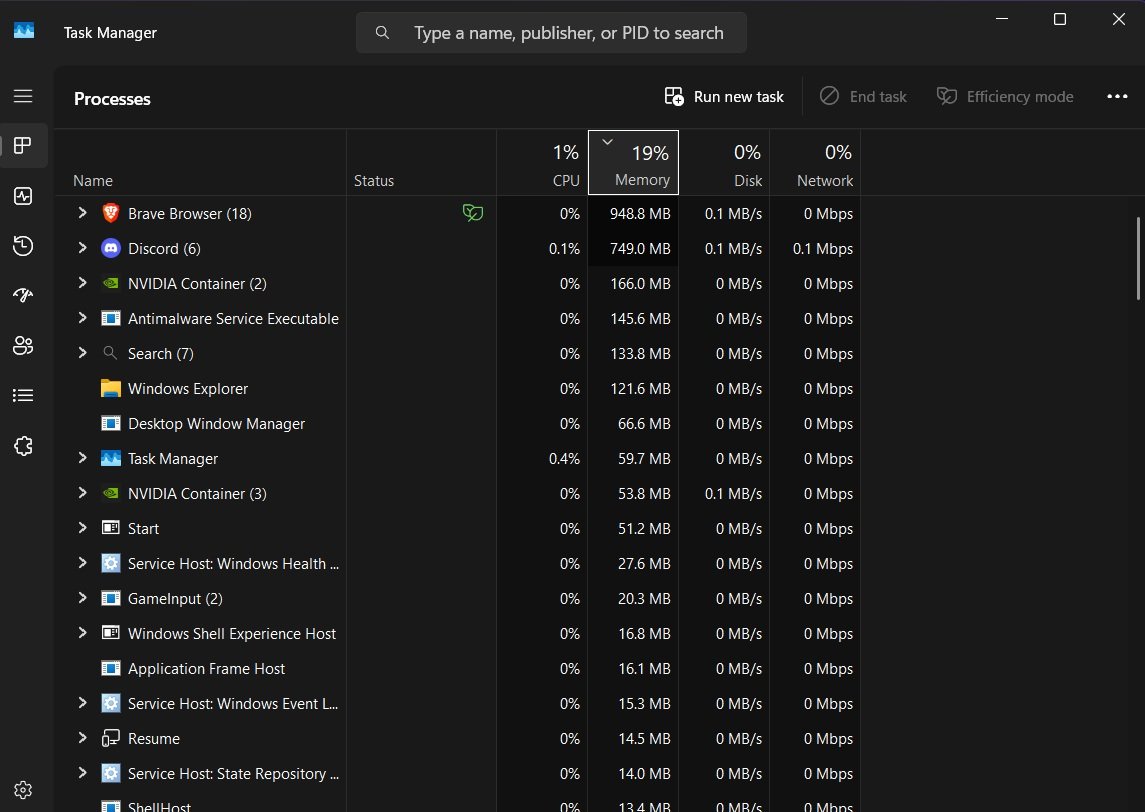Expand the Search (7) process group

pos(83,353)
